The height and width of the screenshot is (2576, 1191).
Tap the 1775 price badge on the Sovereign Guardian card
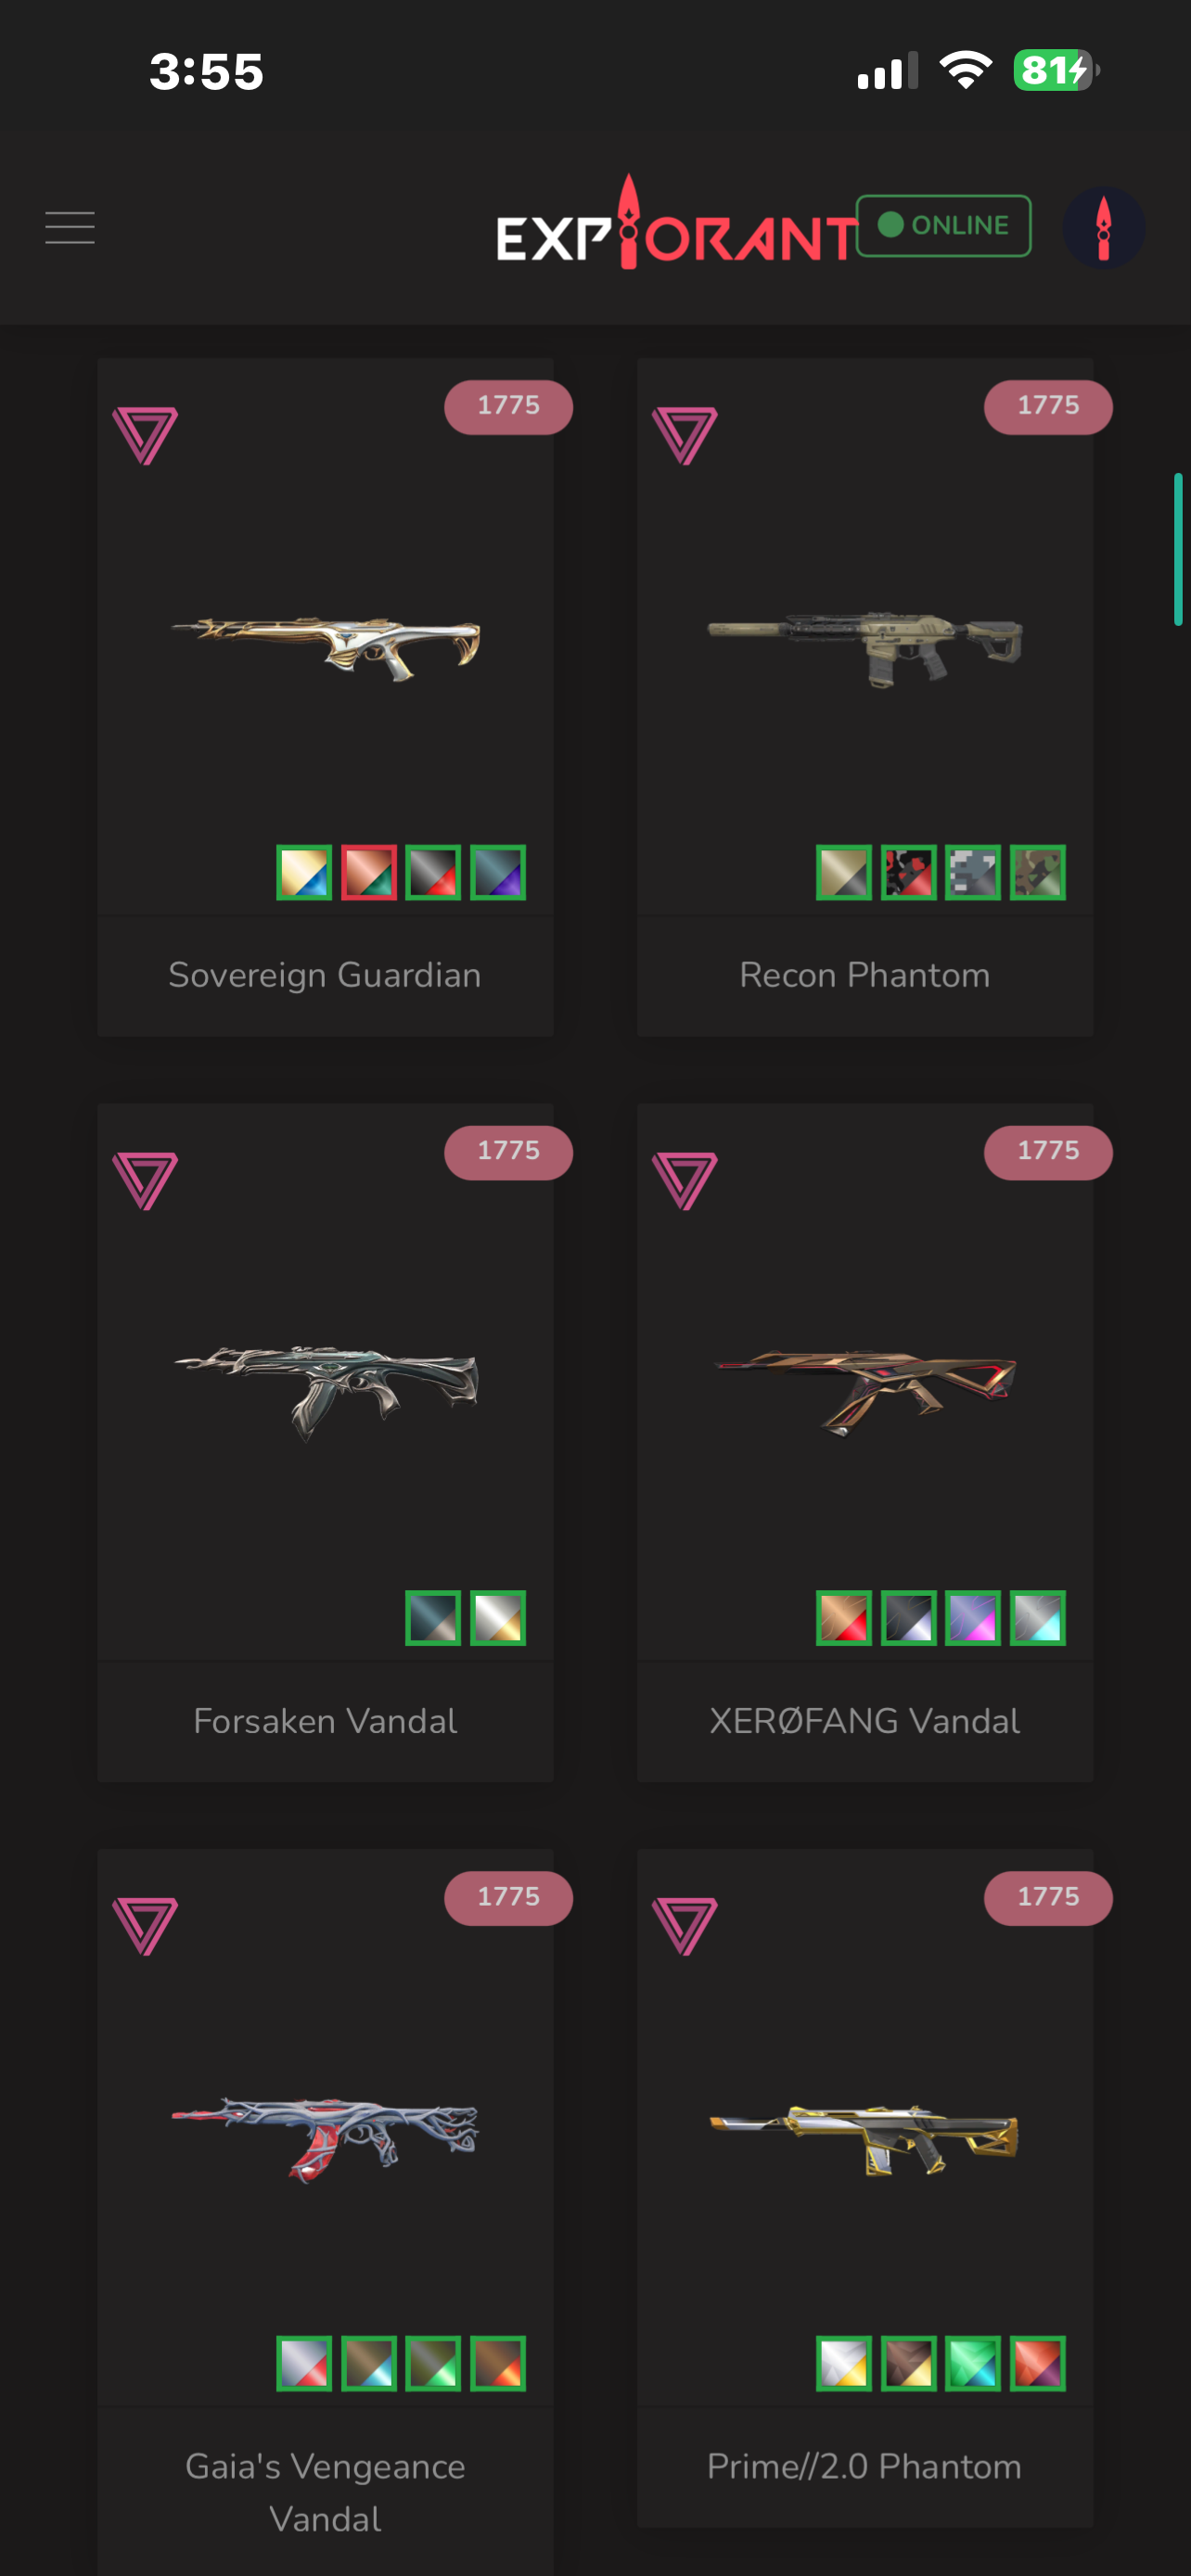point(508,407)
